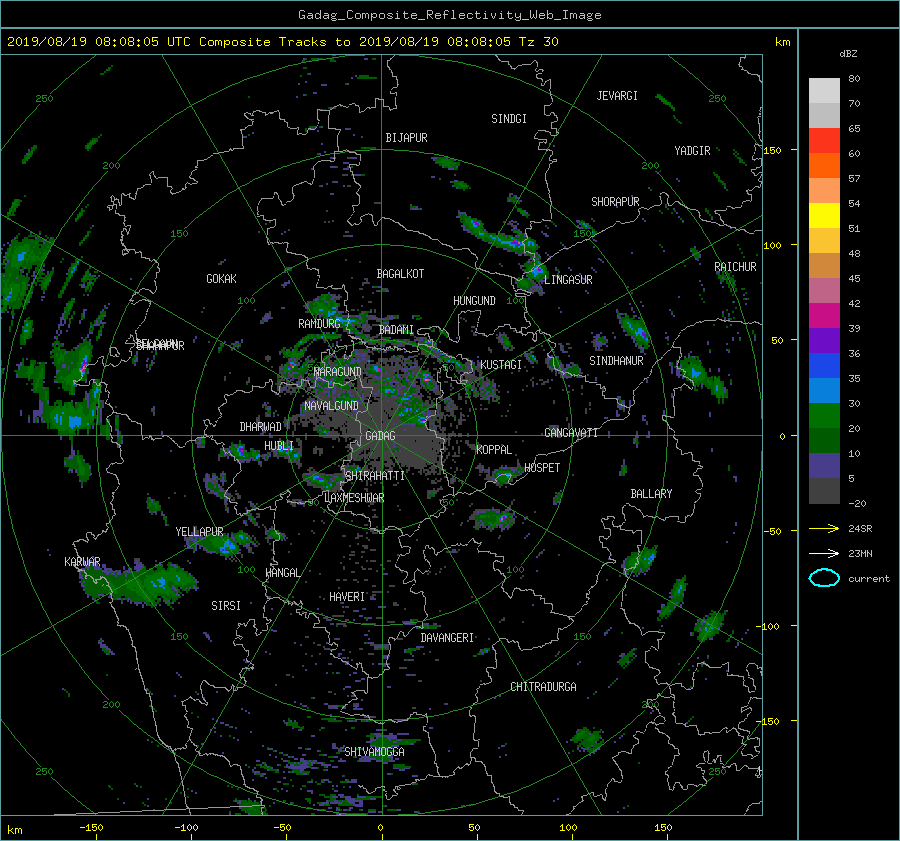Click the GANGAVATI city label
900x841 pixels.
[x=571, y=432]
